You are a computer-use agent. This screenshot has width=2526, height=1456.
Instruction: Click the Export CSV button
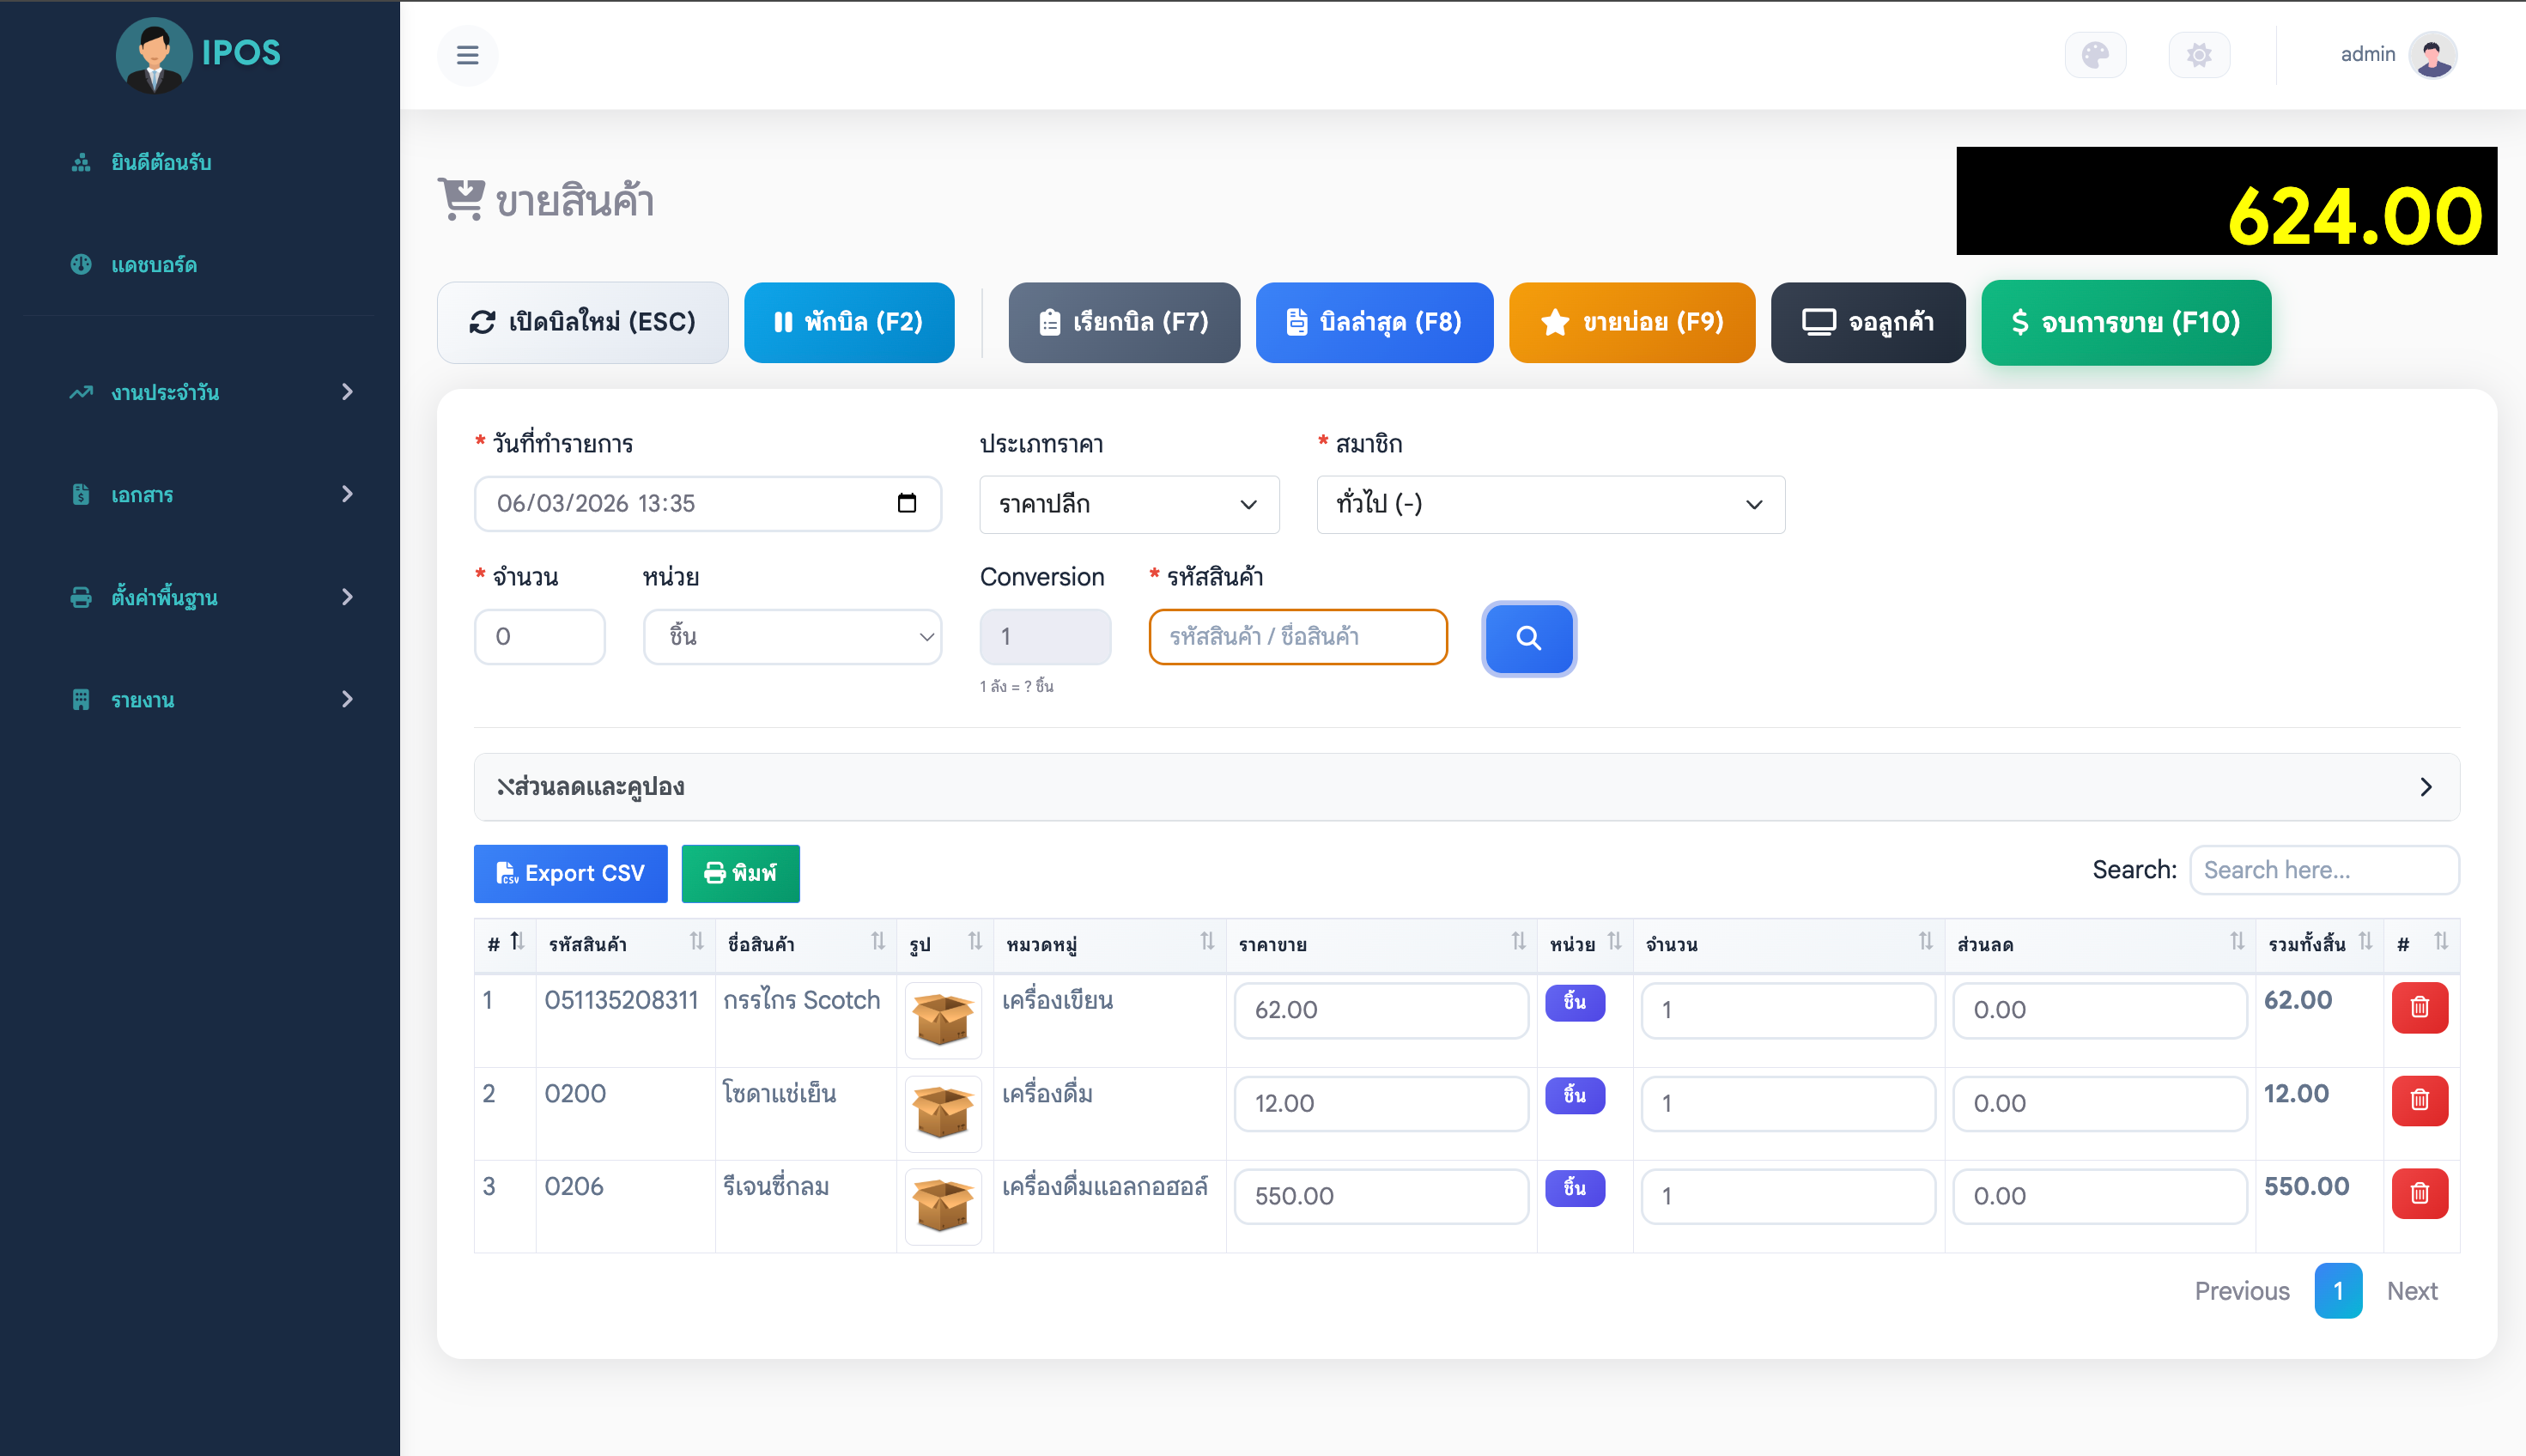[570, 873]
